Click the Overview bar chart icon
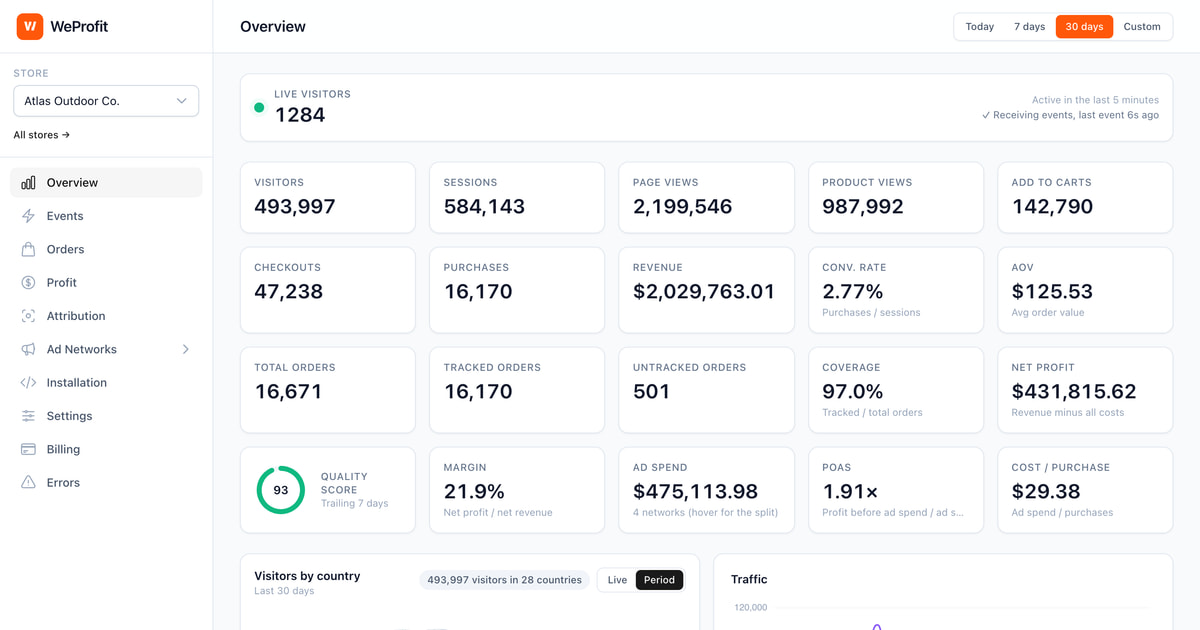This screenshot has width=1200, height=630. coord(28,183)
